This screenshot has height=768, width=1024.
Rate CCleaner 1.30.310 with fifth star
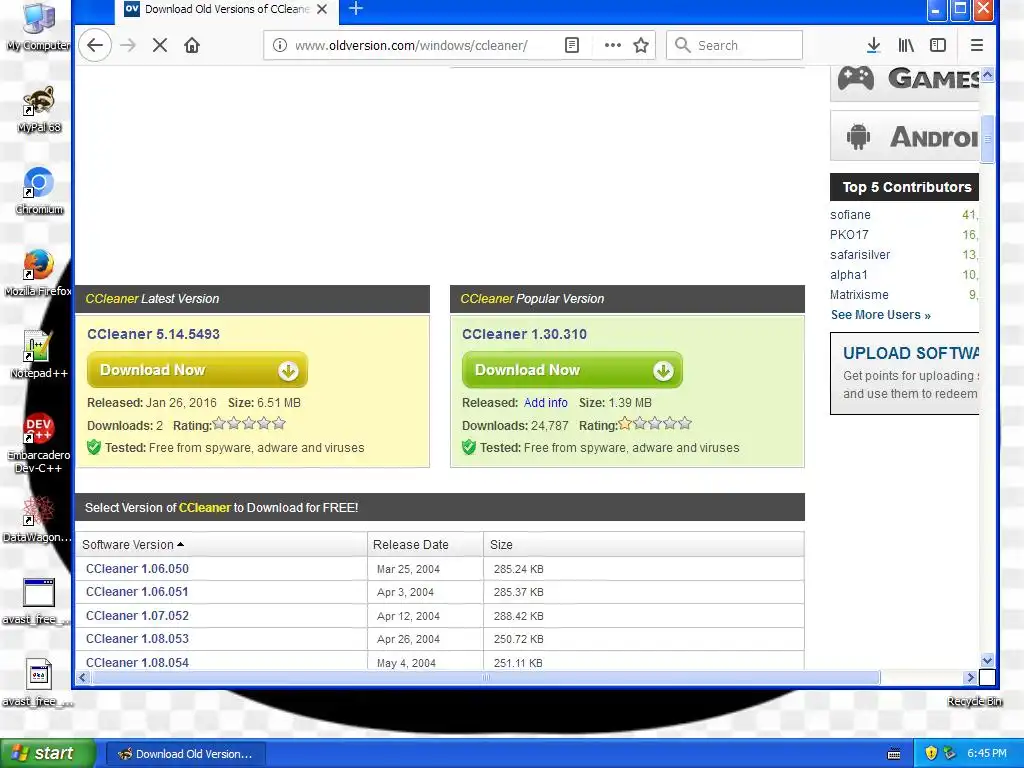coord(684,423)
